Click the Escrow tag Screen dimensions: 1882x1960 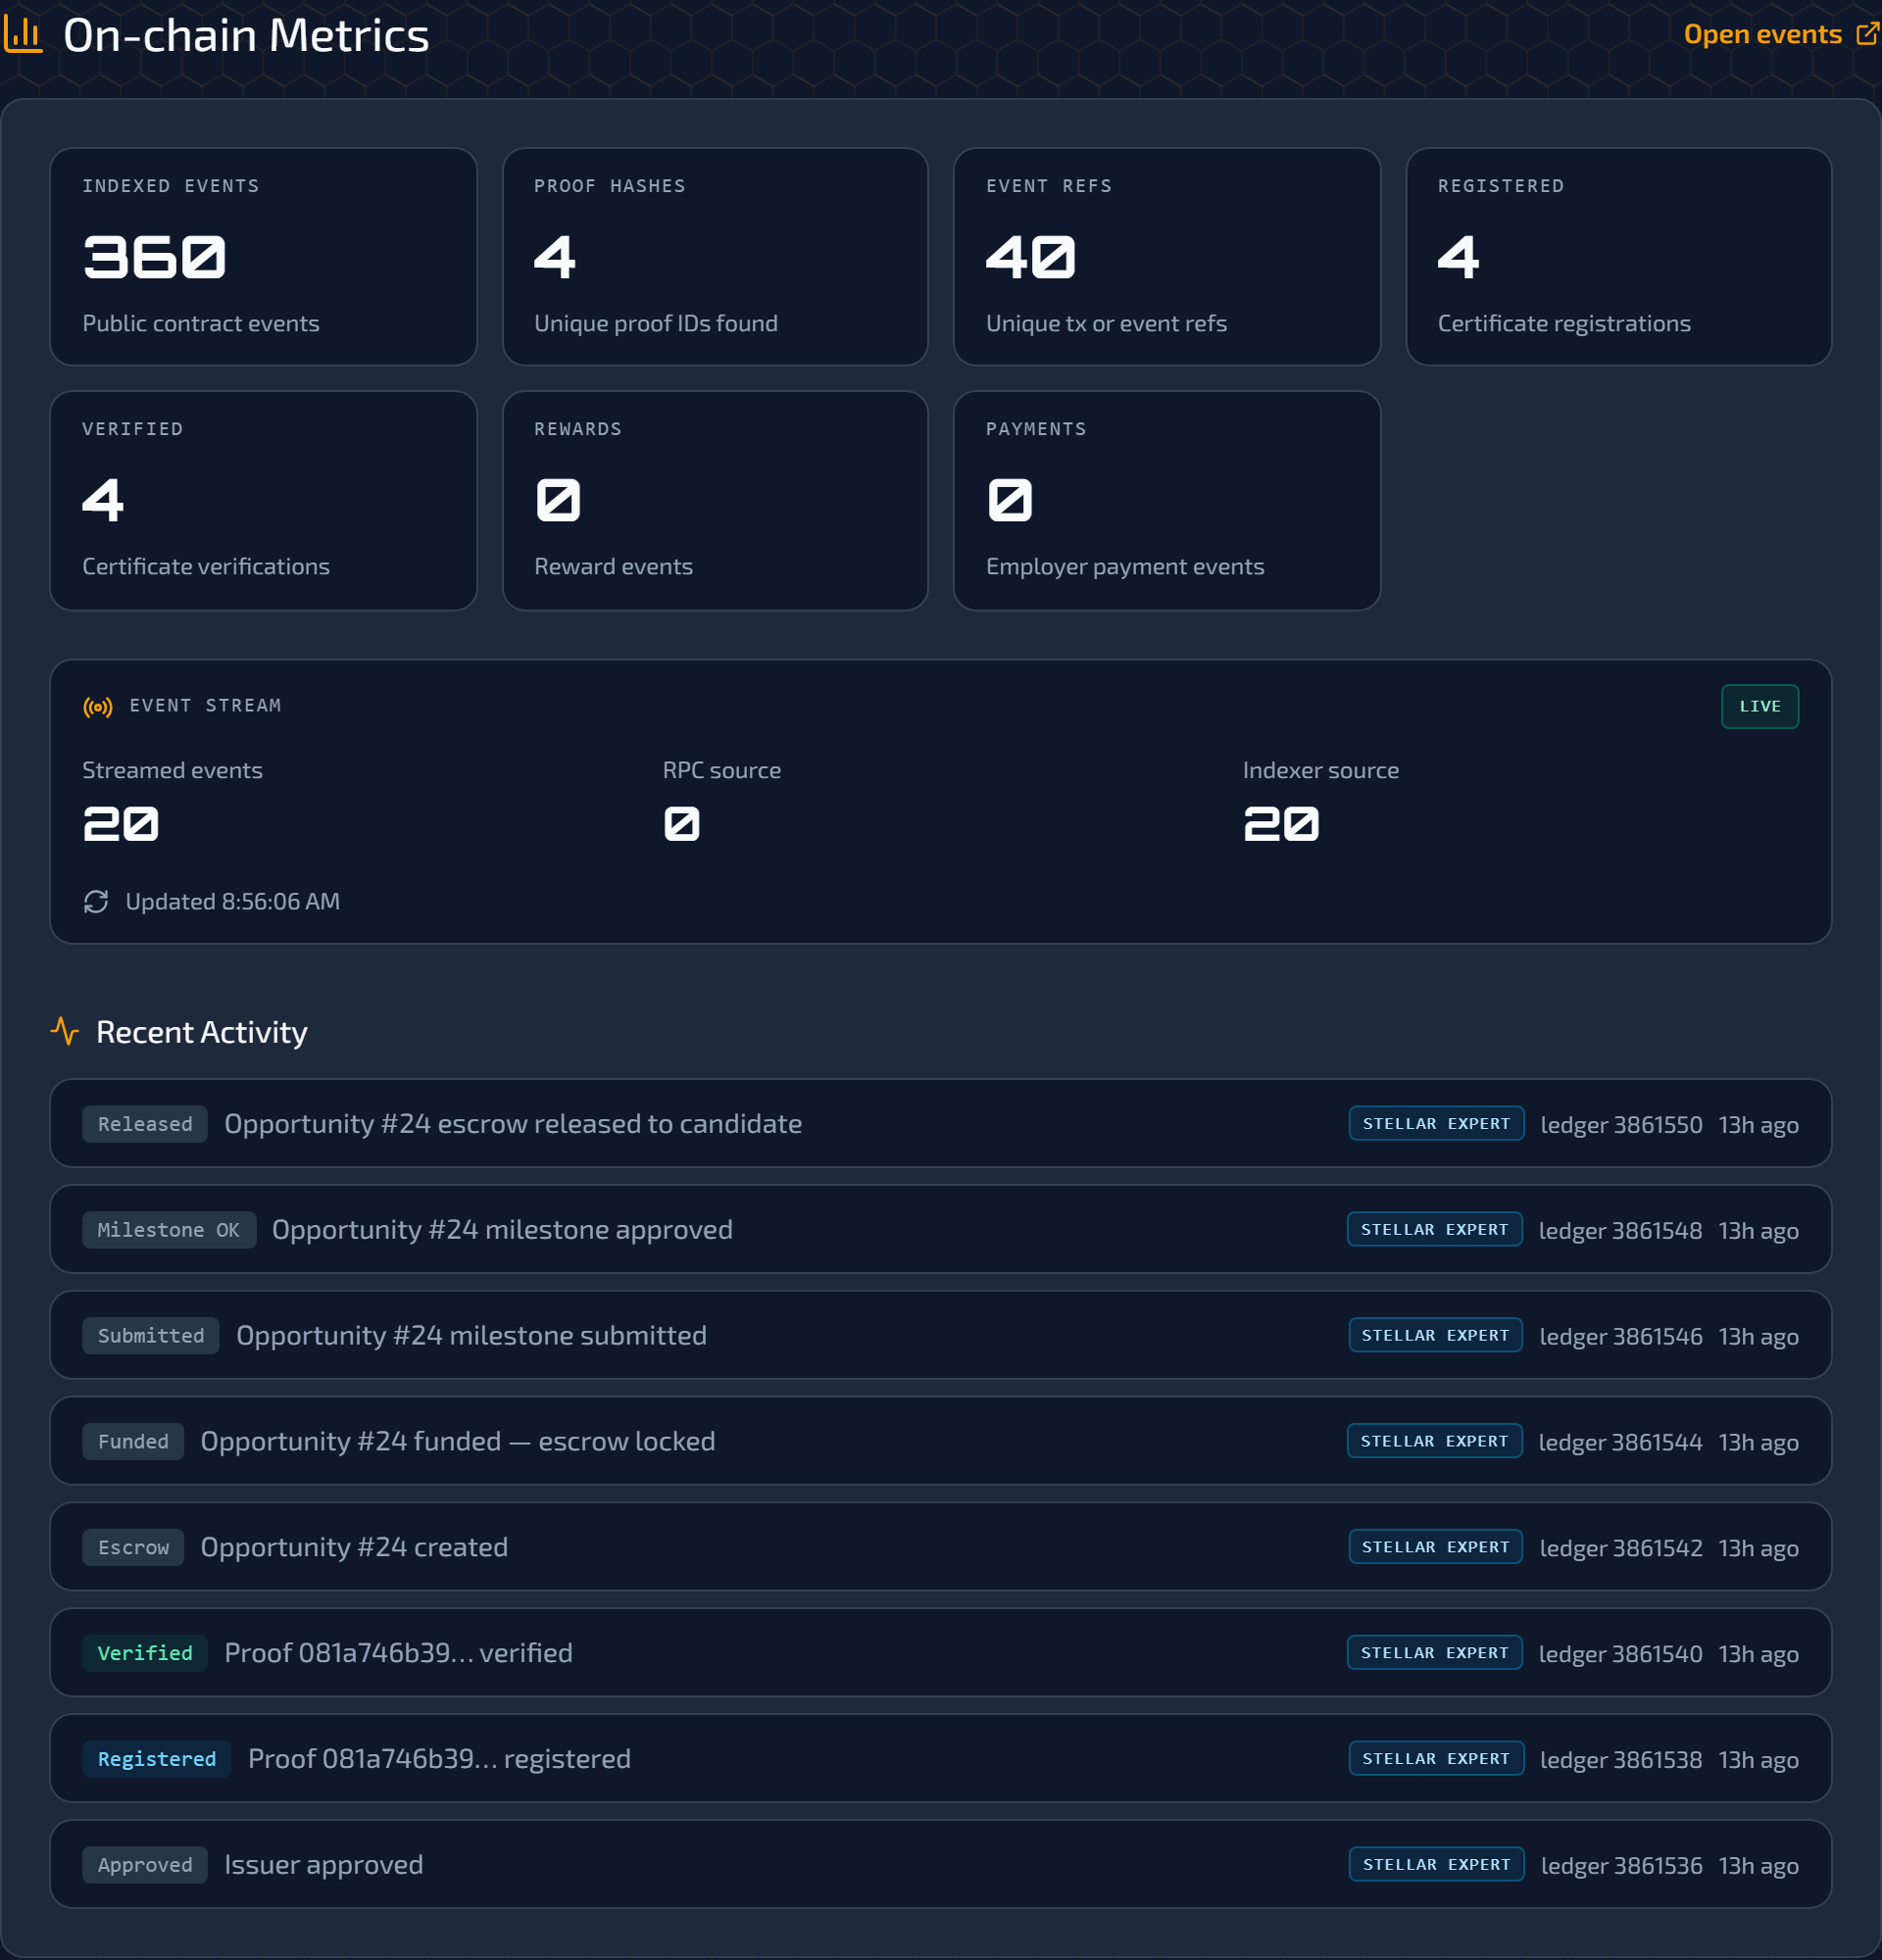tap(133, 1548)
